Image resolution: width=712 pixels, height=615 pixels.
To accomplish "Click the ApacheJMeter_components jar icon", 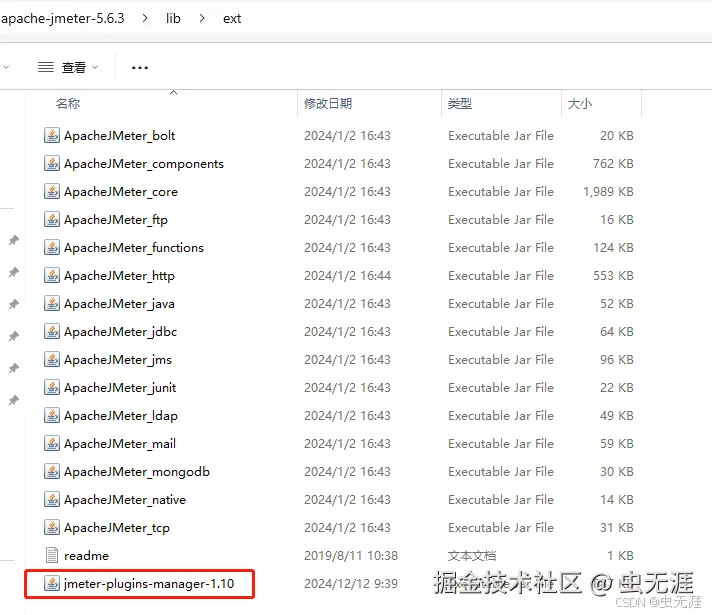I will click(52, 164).
